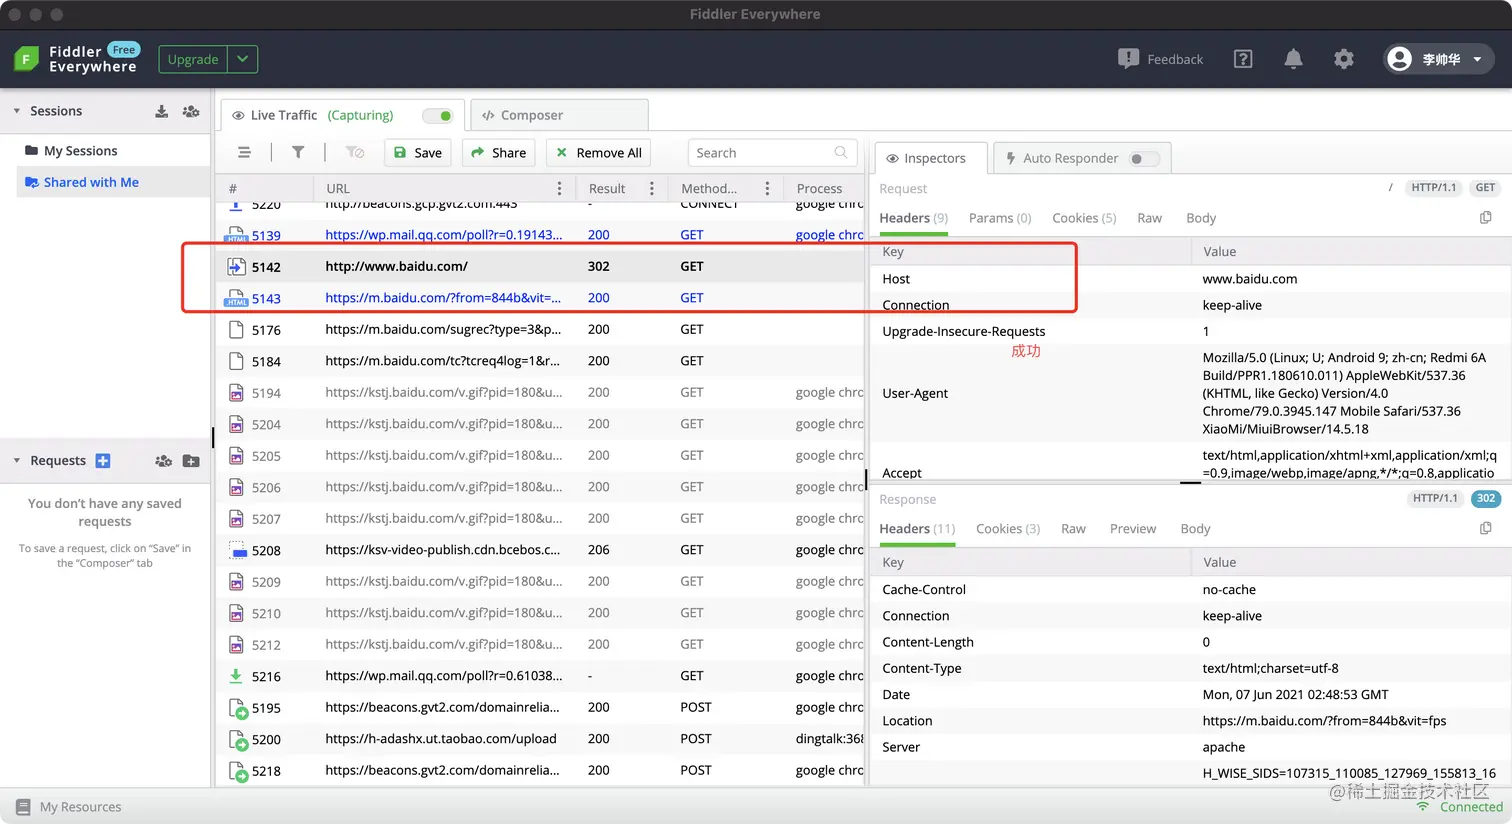Click the redirect icon of session 5142
This screenshot has height=824, width=1512.
pyautogui.click(x=236, y=267)
